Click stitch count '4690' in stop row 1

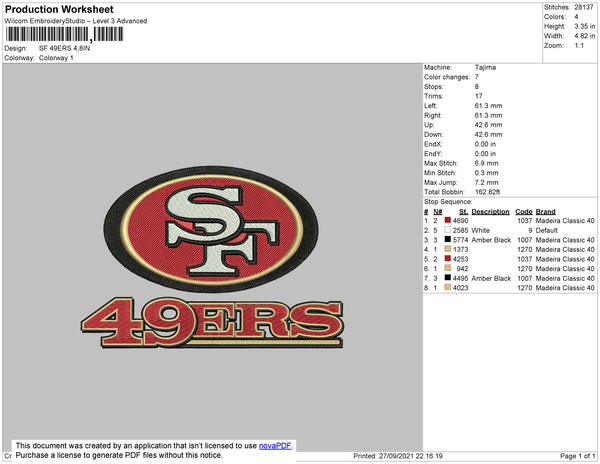460,221
